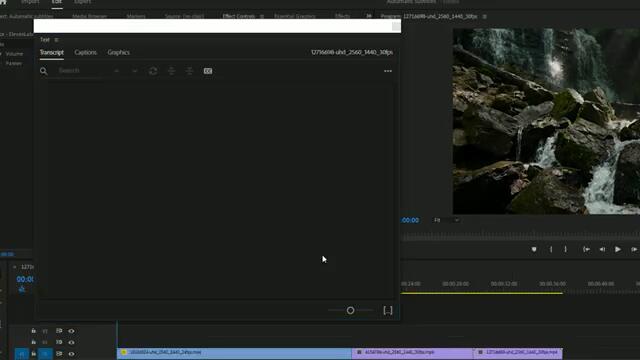
Task: Open the Source monitor panel tab
Action: pyautogui.click(x=184, y=16)
